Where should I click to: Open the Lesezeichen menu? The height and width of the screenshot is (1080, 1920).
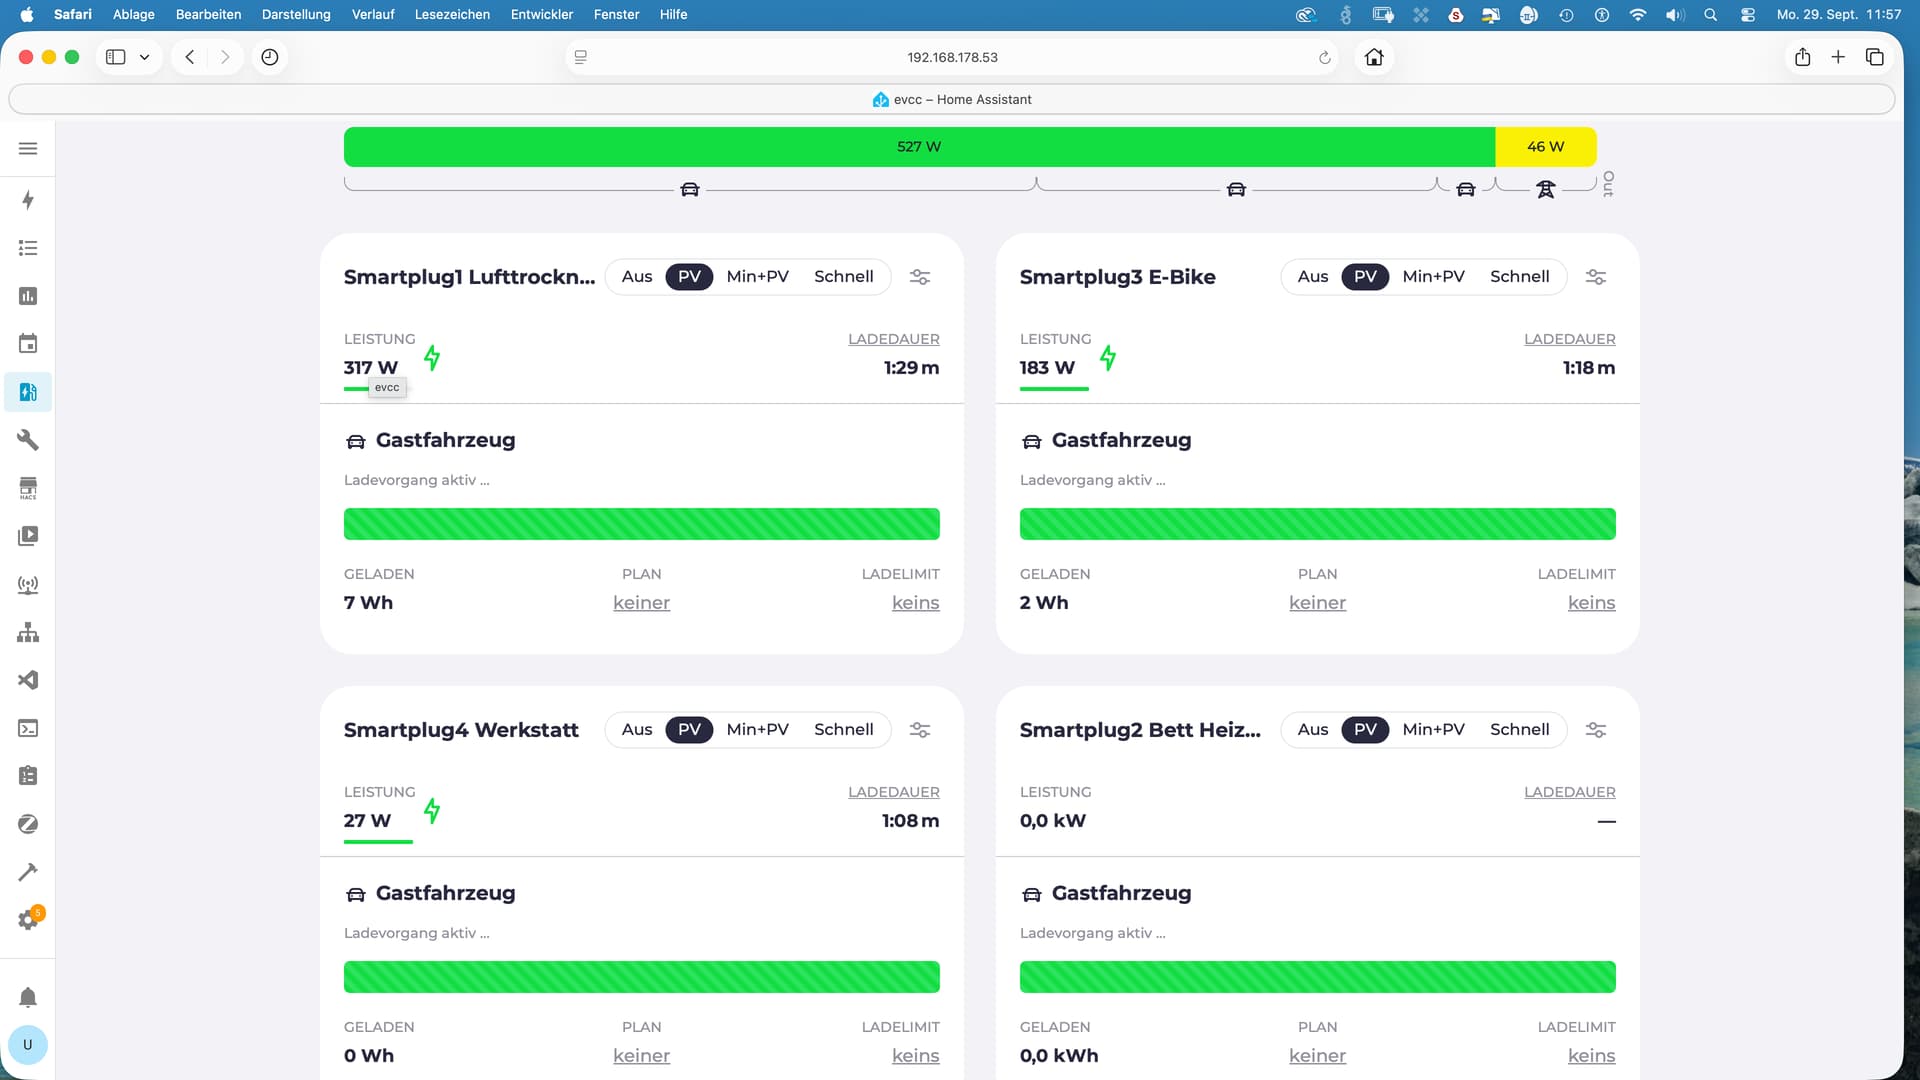pos(452,14)
